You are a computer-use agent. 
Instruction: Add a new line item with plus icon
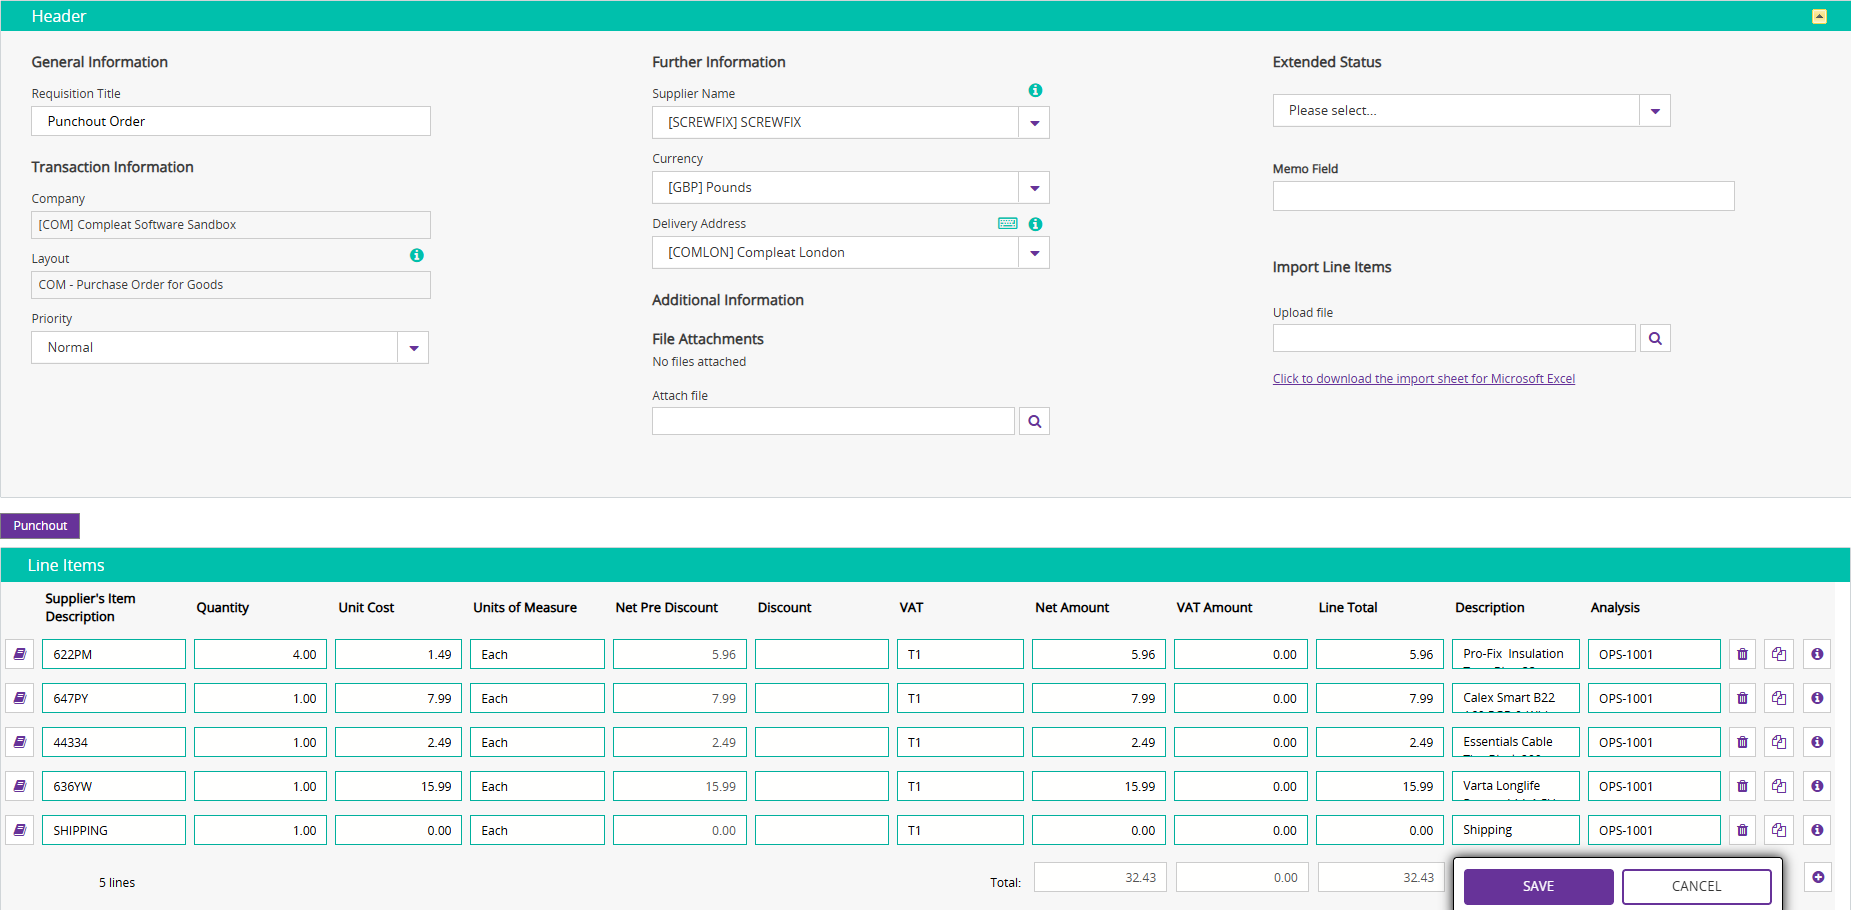pos(1818,877)
